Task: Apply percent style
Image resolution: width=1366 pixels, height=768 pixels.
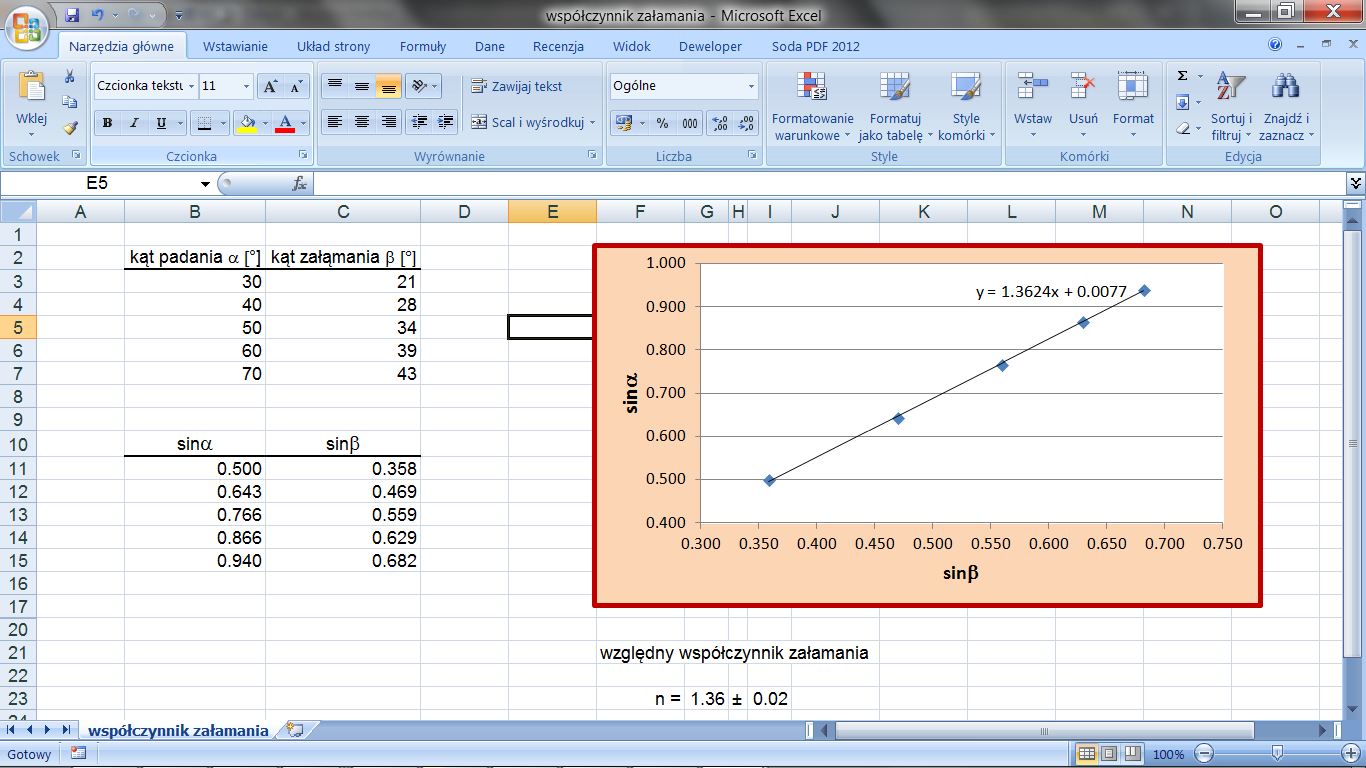Action: tap(662, 123)
